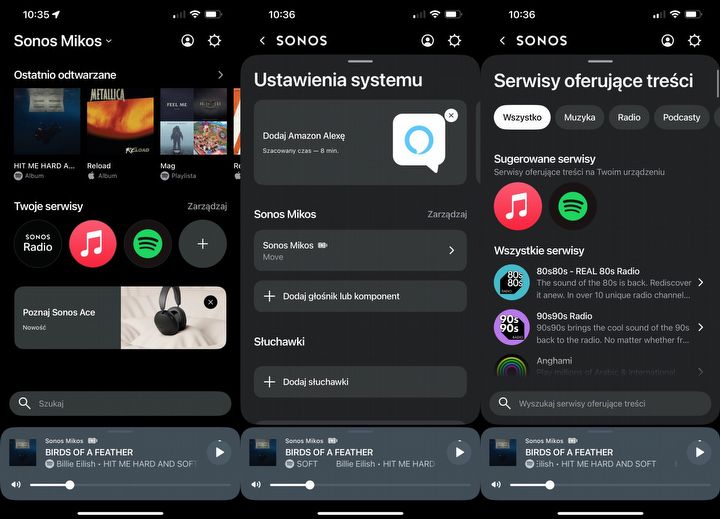720x519 pixels.
Task: Close the Dodaj Amazon Alexę card
Action: tap(451, 116)
